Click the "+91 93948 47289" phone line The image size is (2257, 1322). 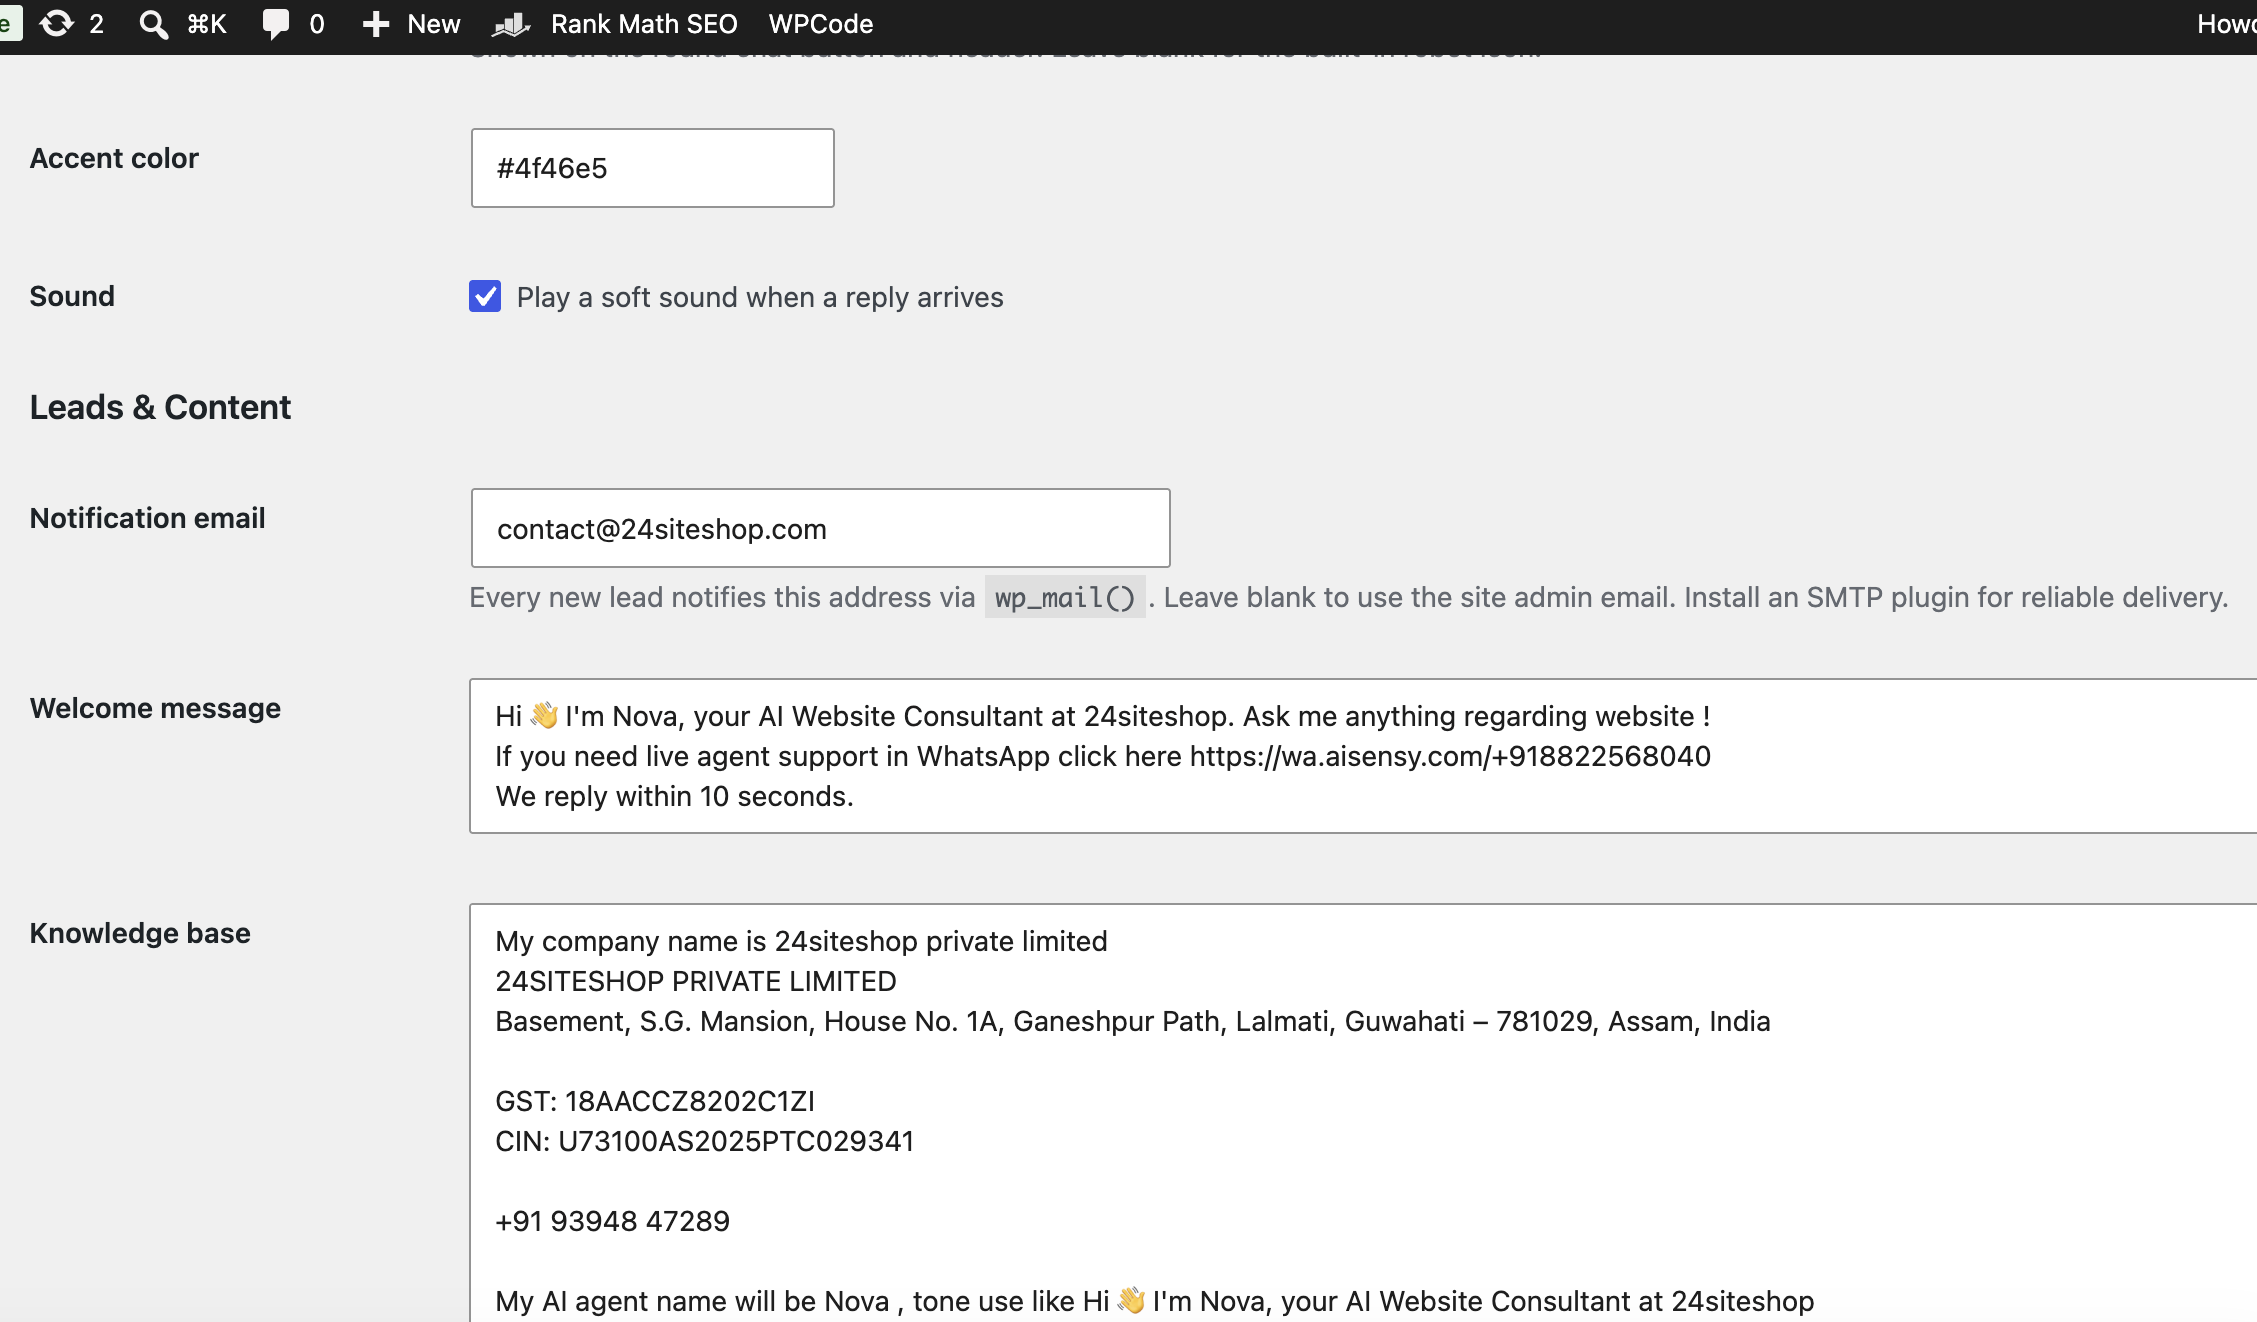pos(612,1221)
